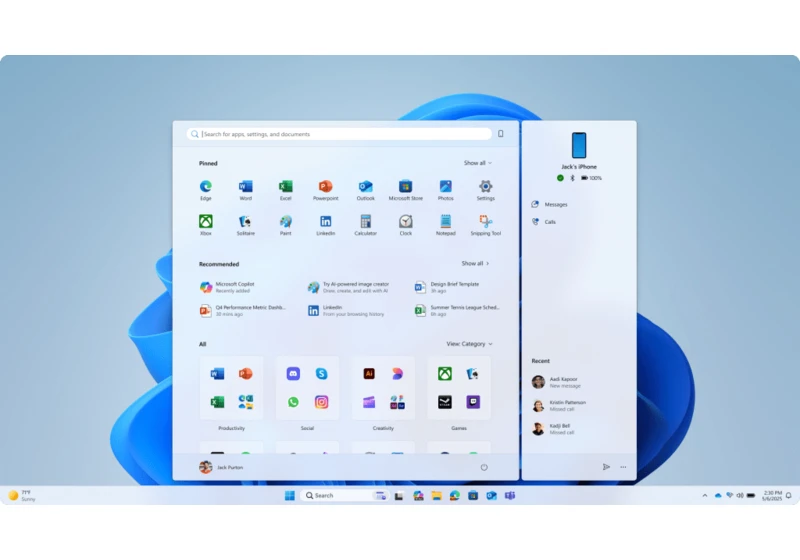Screen dimensions: 800x560
Task: Click the OneDrive cloud icon in the tray
Action: (718, 495)
